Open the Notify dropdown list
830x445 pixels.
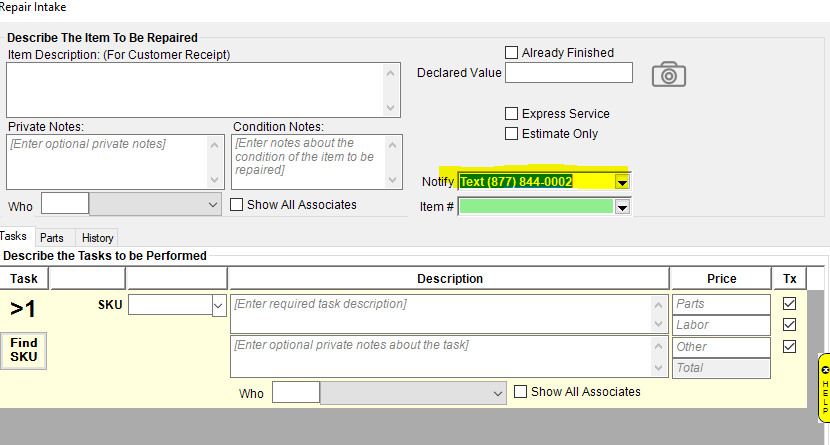622,182
